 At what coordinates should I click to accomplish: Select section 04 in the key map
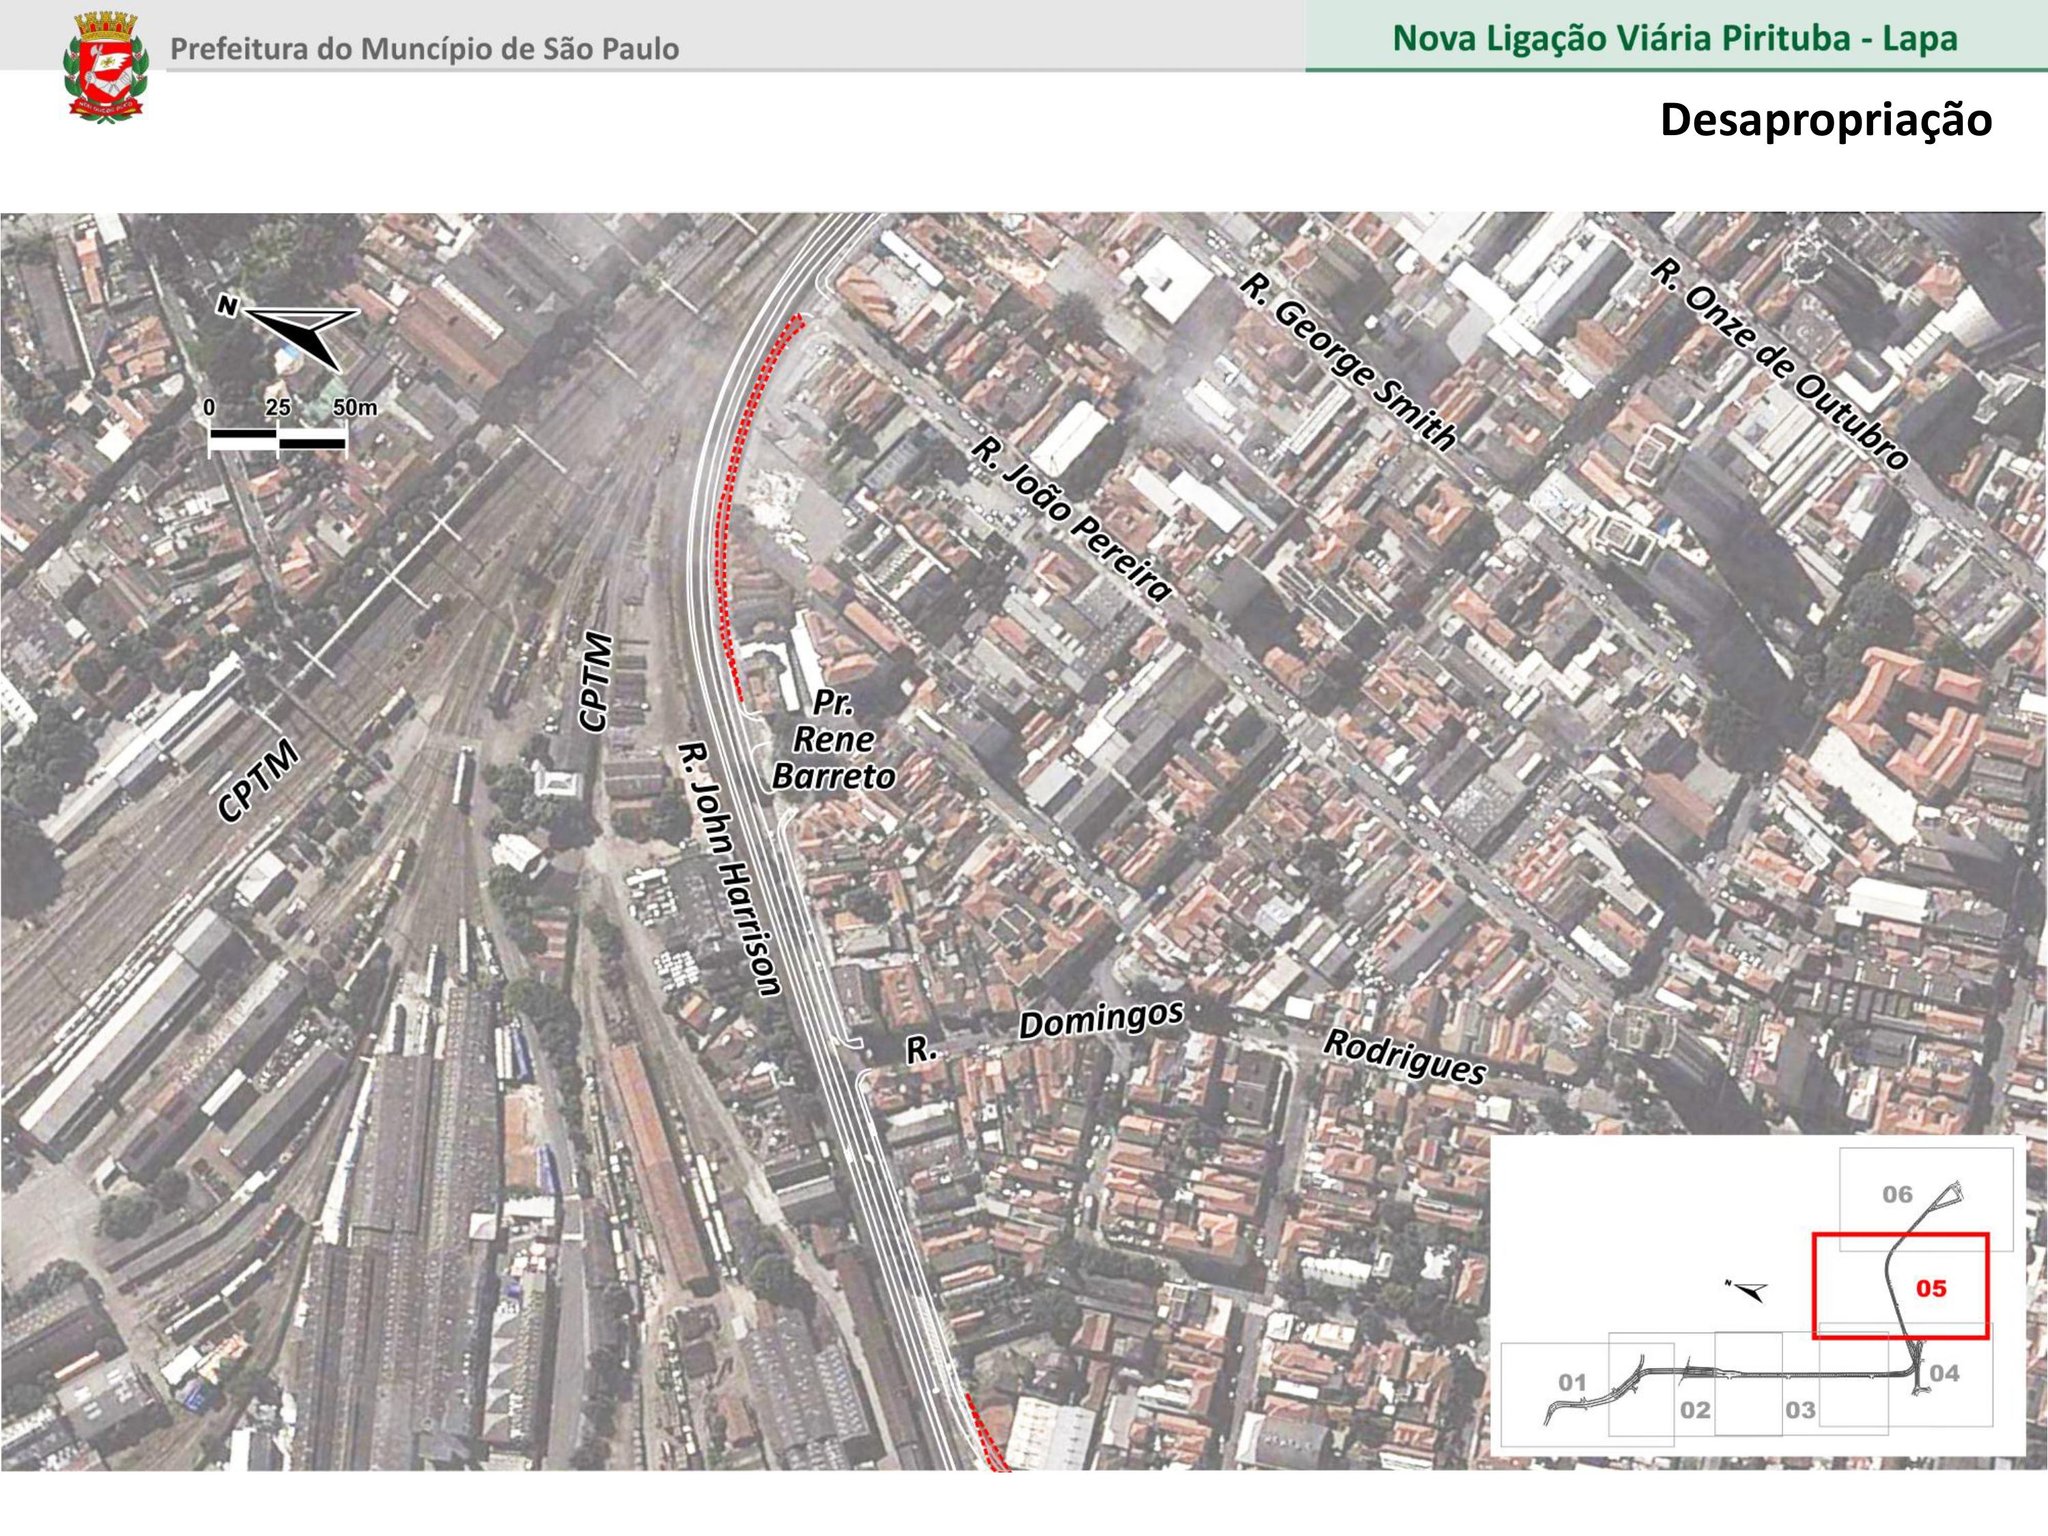pyautogui.click(x=1944, y=1373)
